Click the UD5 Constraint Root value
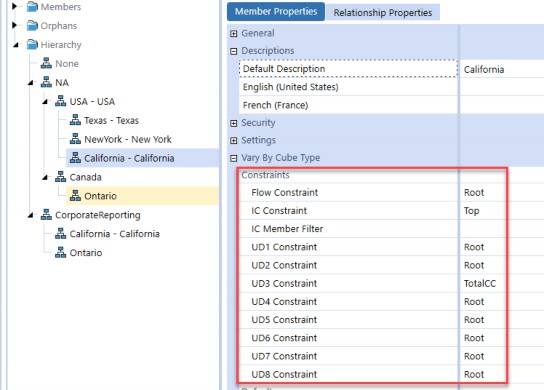Viewport: 544px width, 390px height. 474,320
